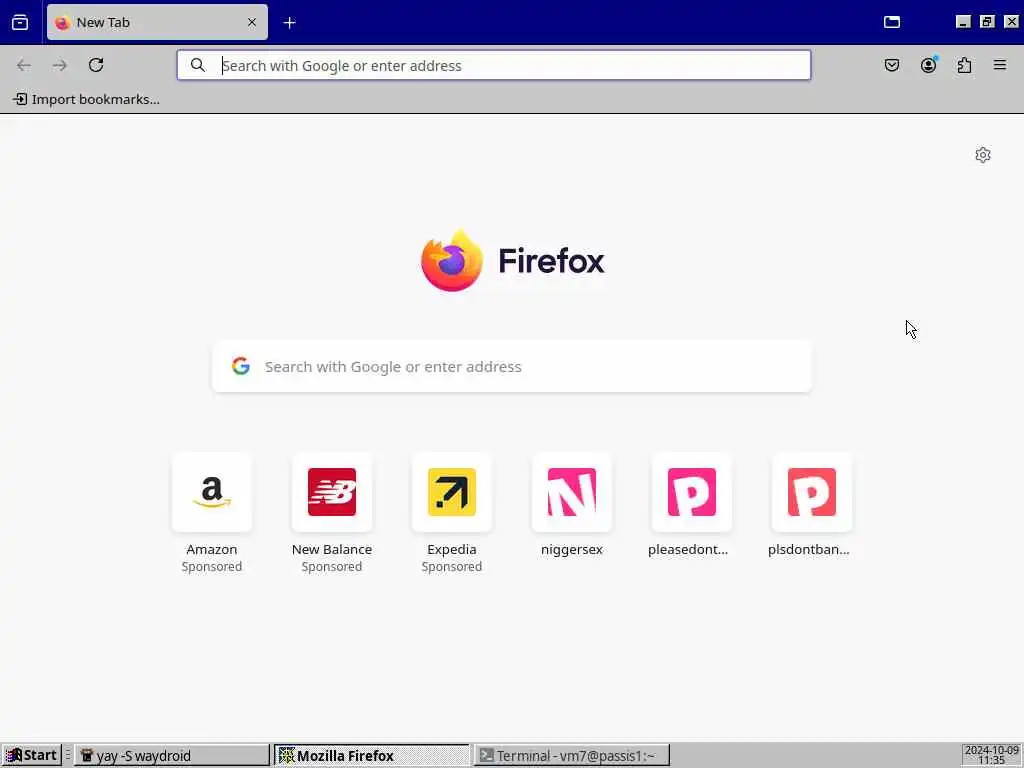The width and height of the screenshot is (1024, 768).
Task: Click the taskbar clock date
Action: (991, 755)
